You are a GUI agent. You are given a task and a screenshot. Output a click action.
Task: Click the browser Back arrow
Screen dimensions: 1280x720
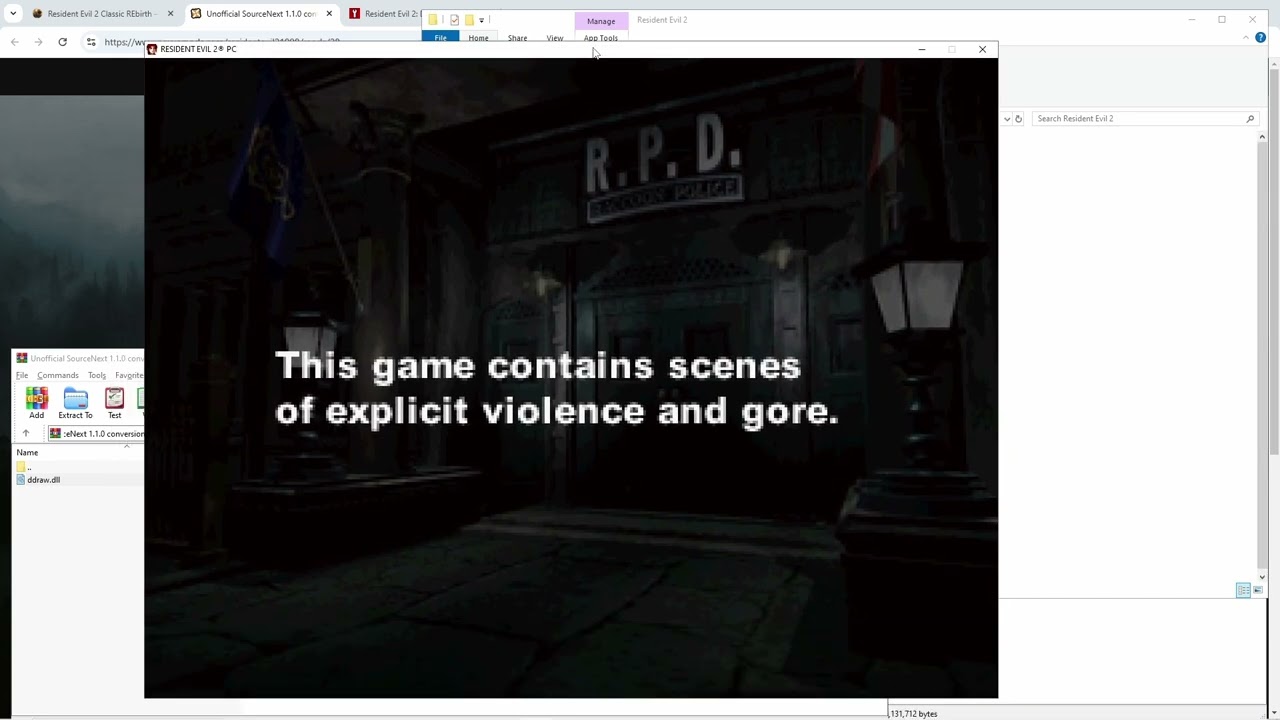click(x=14, y=42)
